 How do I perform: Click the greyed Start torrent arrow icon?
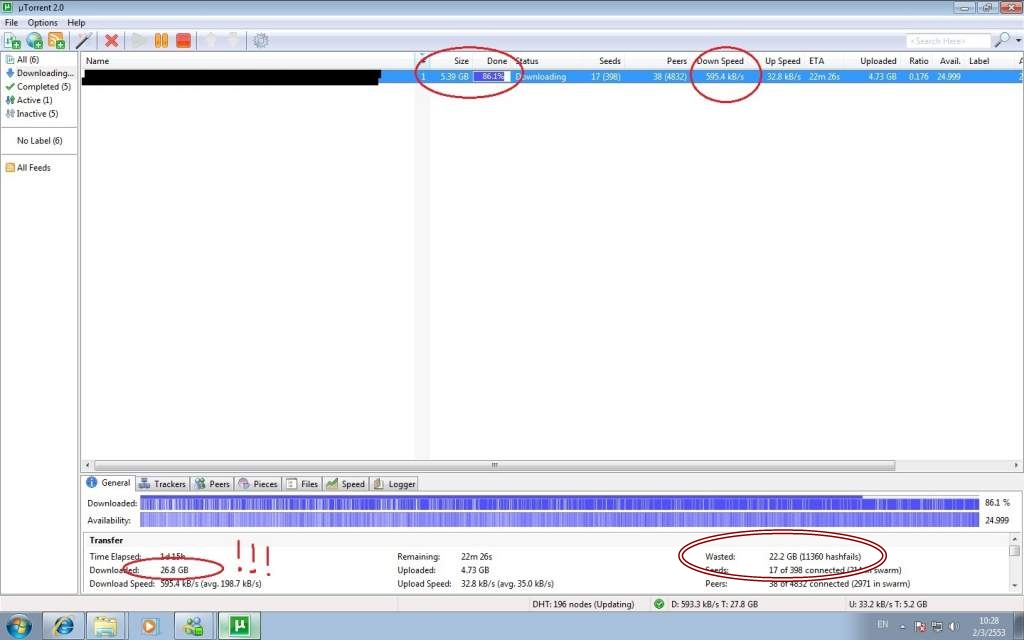pos(139,40)
